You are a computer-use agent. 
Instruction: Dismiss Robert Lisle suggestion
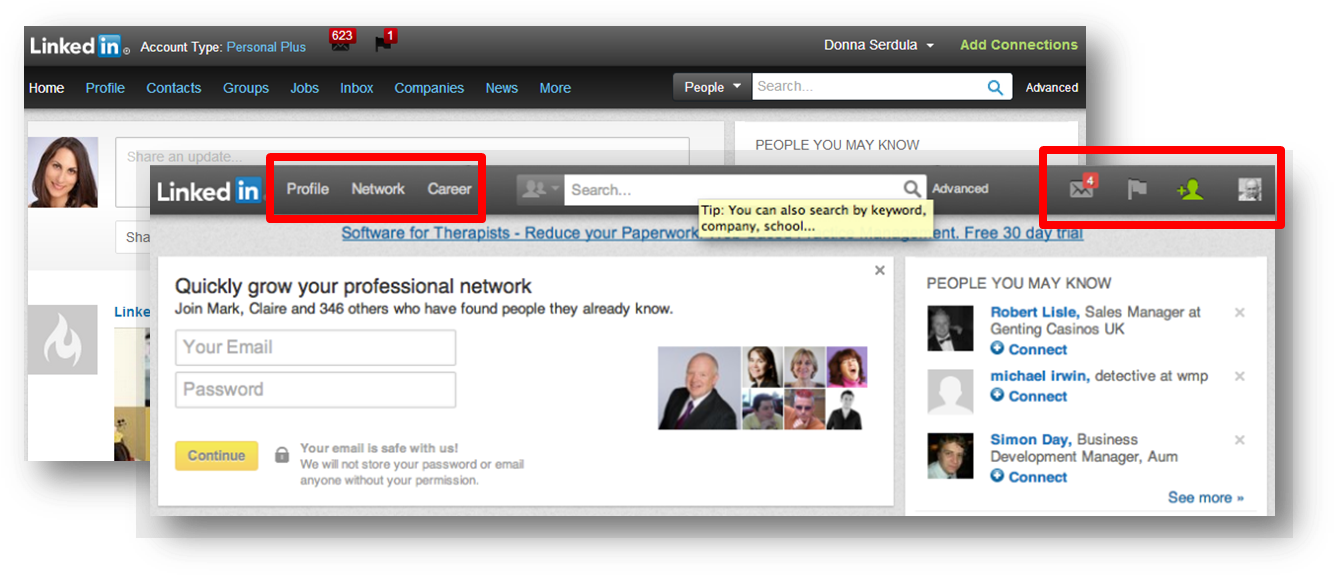[x=1240, y=313]
